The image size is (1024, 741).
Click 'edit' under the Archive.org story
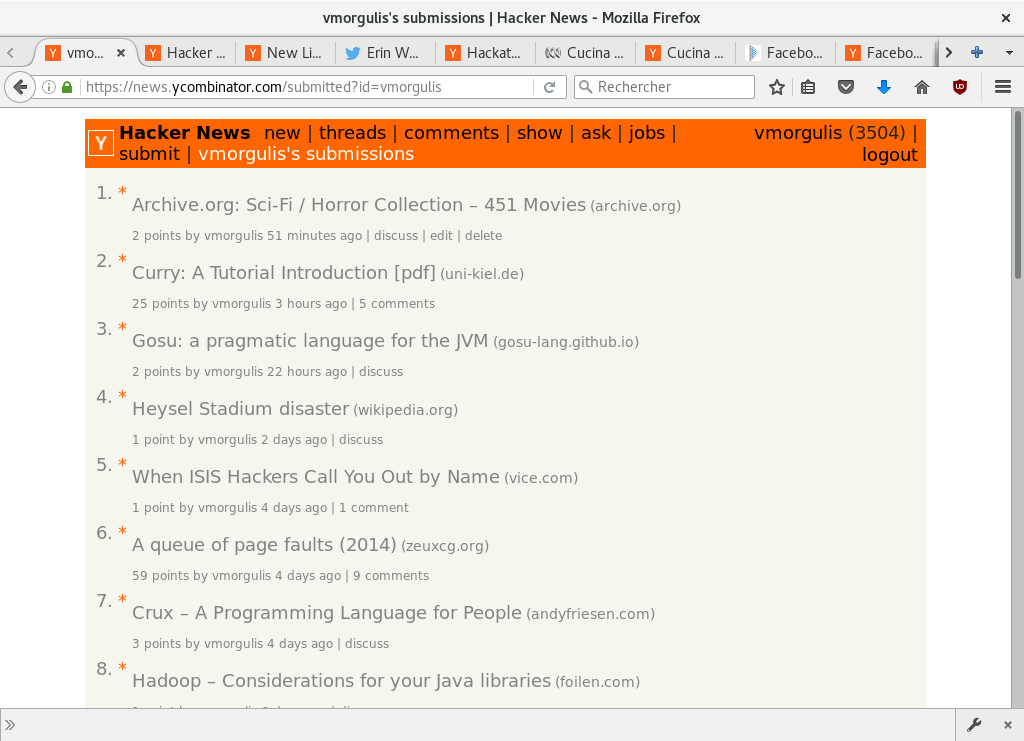441,236
